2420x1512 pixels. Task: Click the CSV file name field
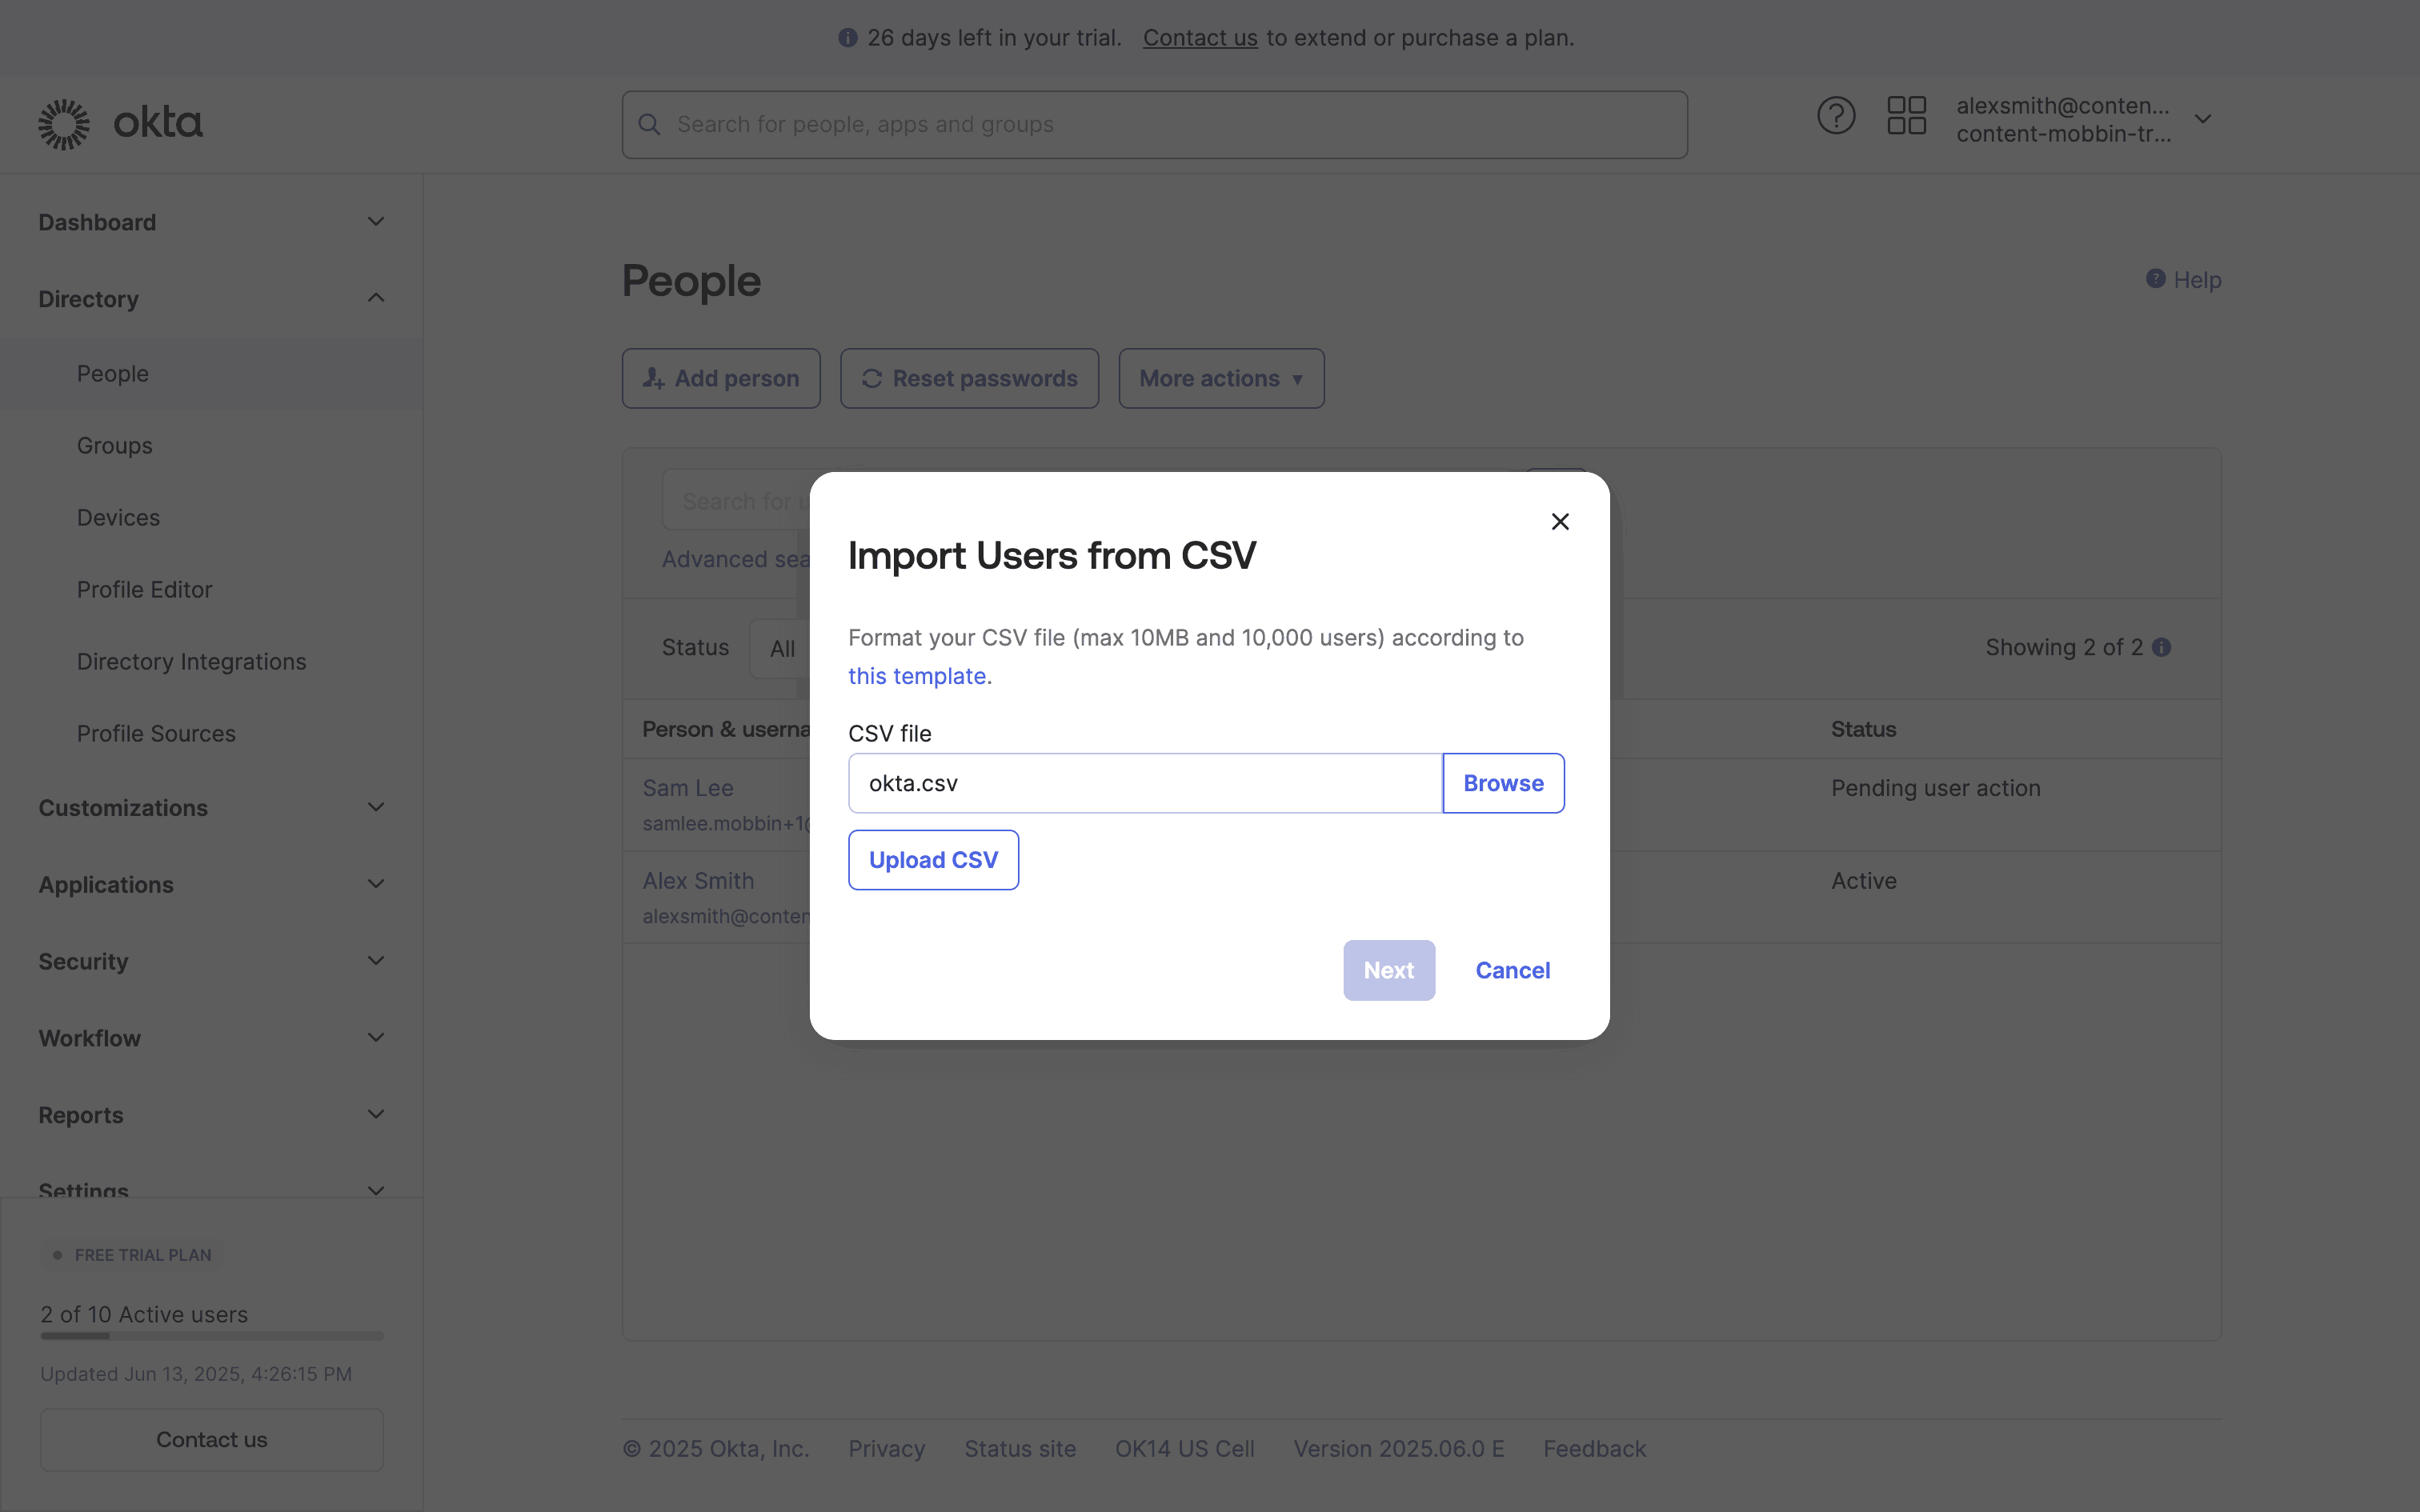[1144, 783]
